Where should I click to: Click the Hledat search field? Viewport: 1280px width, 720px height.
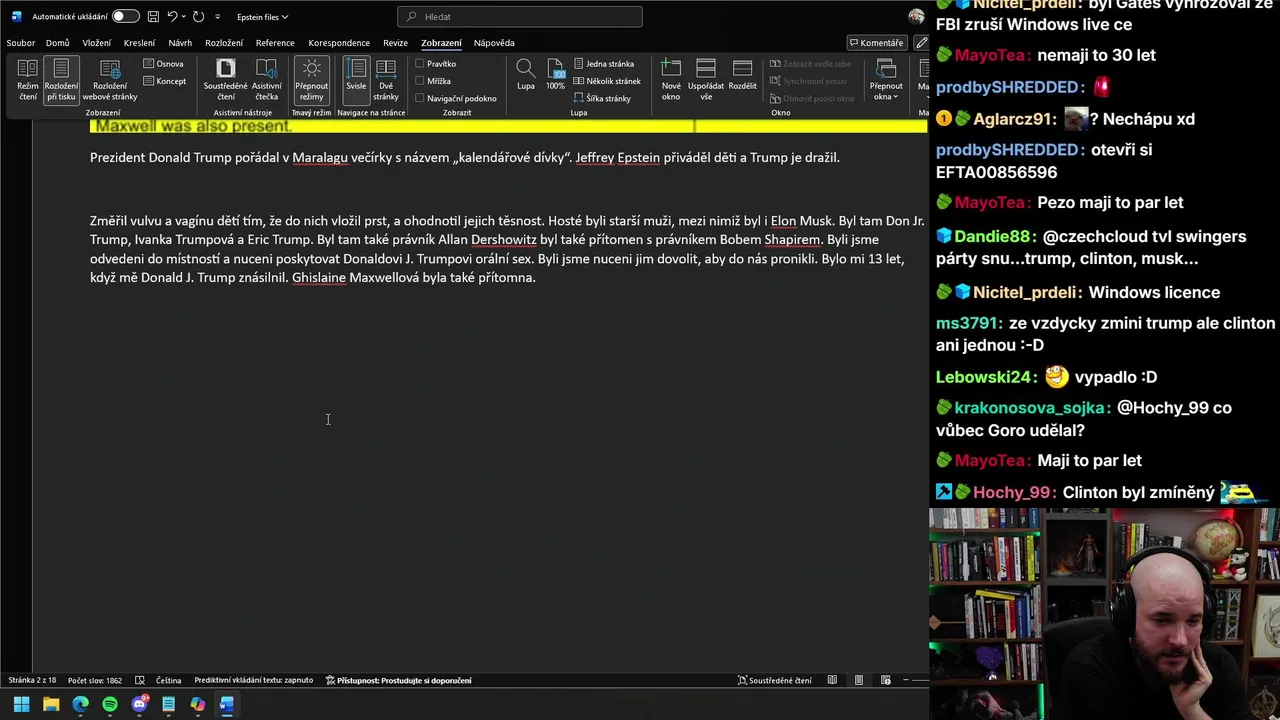point(520,17)
